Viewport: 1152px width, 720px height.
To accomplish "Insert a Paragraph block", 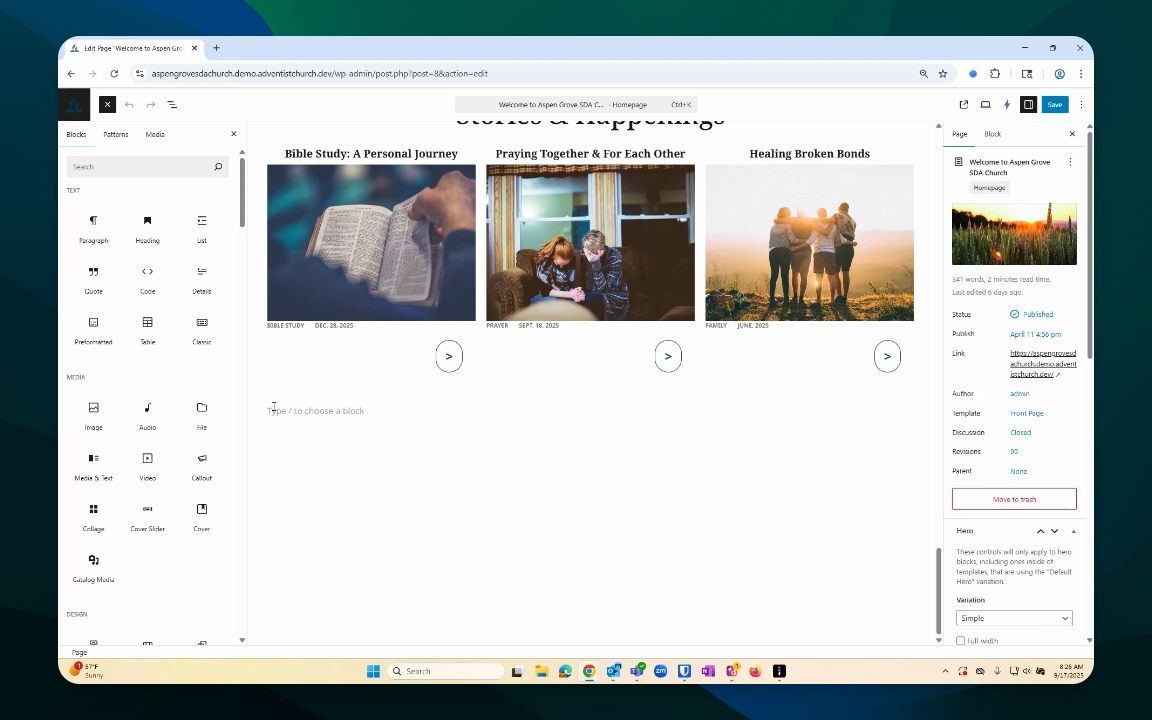I will [x=93, y=227].
